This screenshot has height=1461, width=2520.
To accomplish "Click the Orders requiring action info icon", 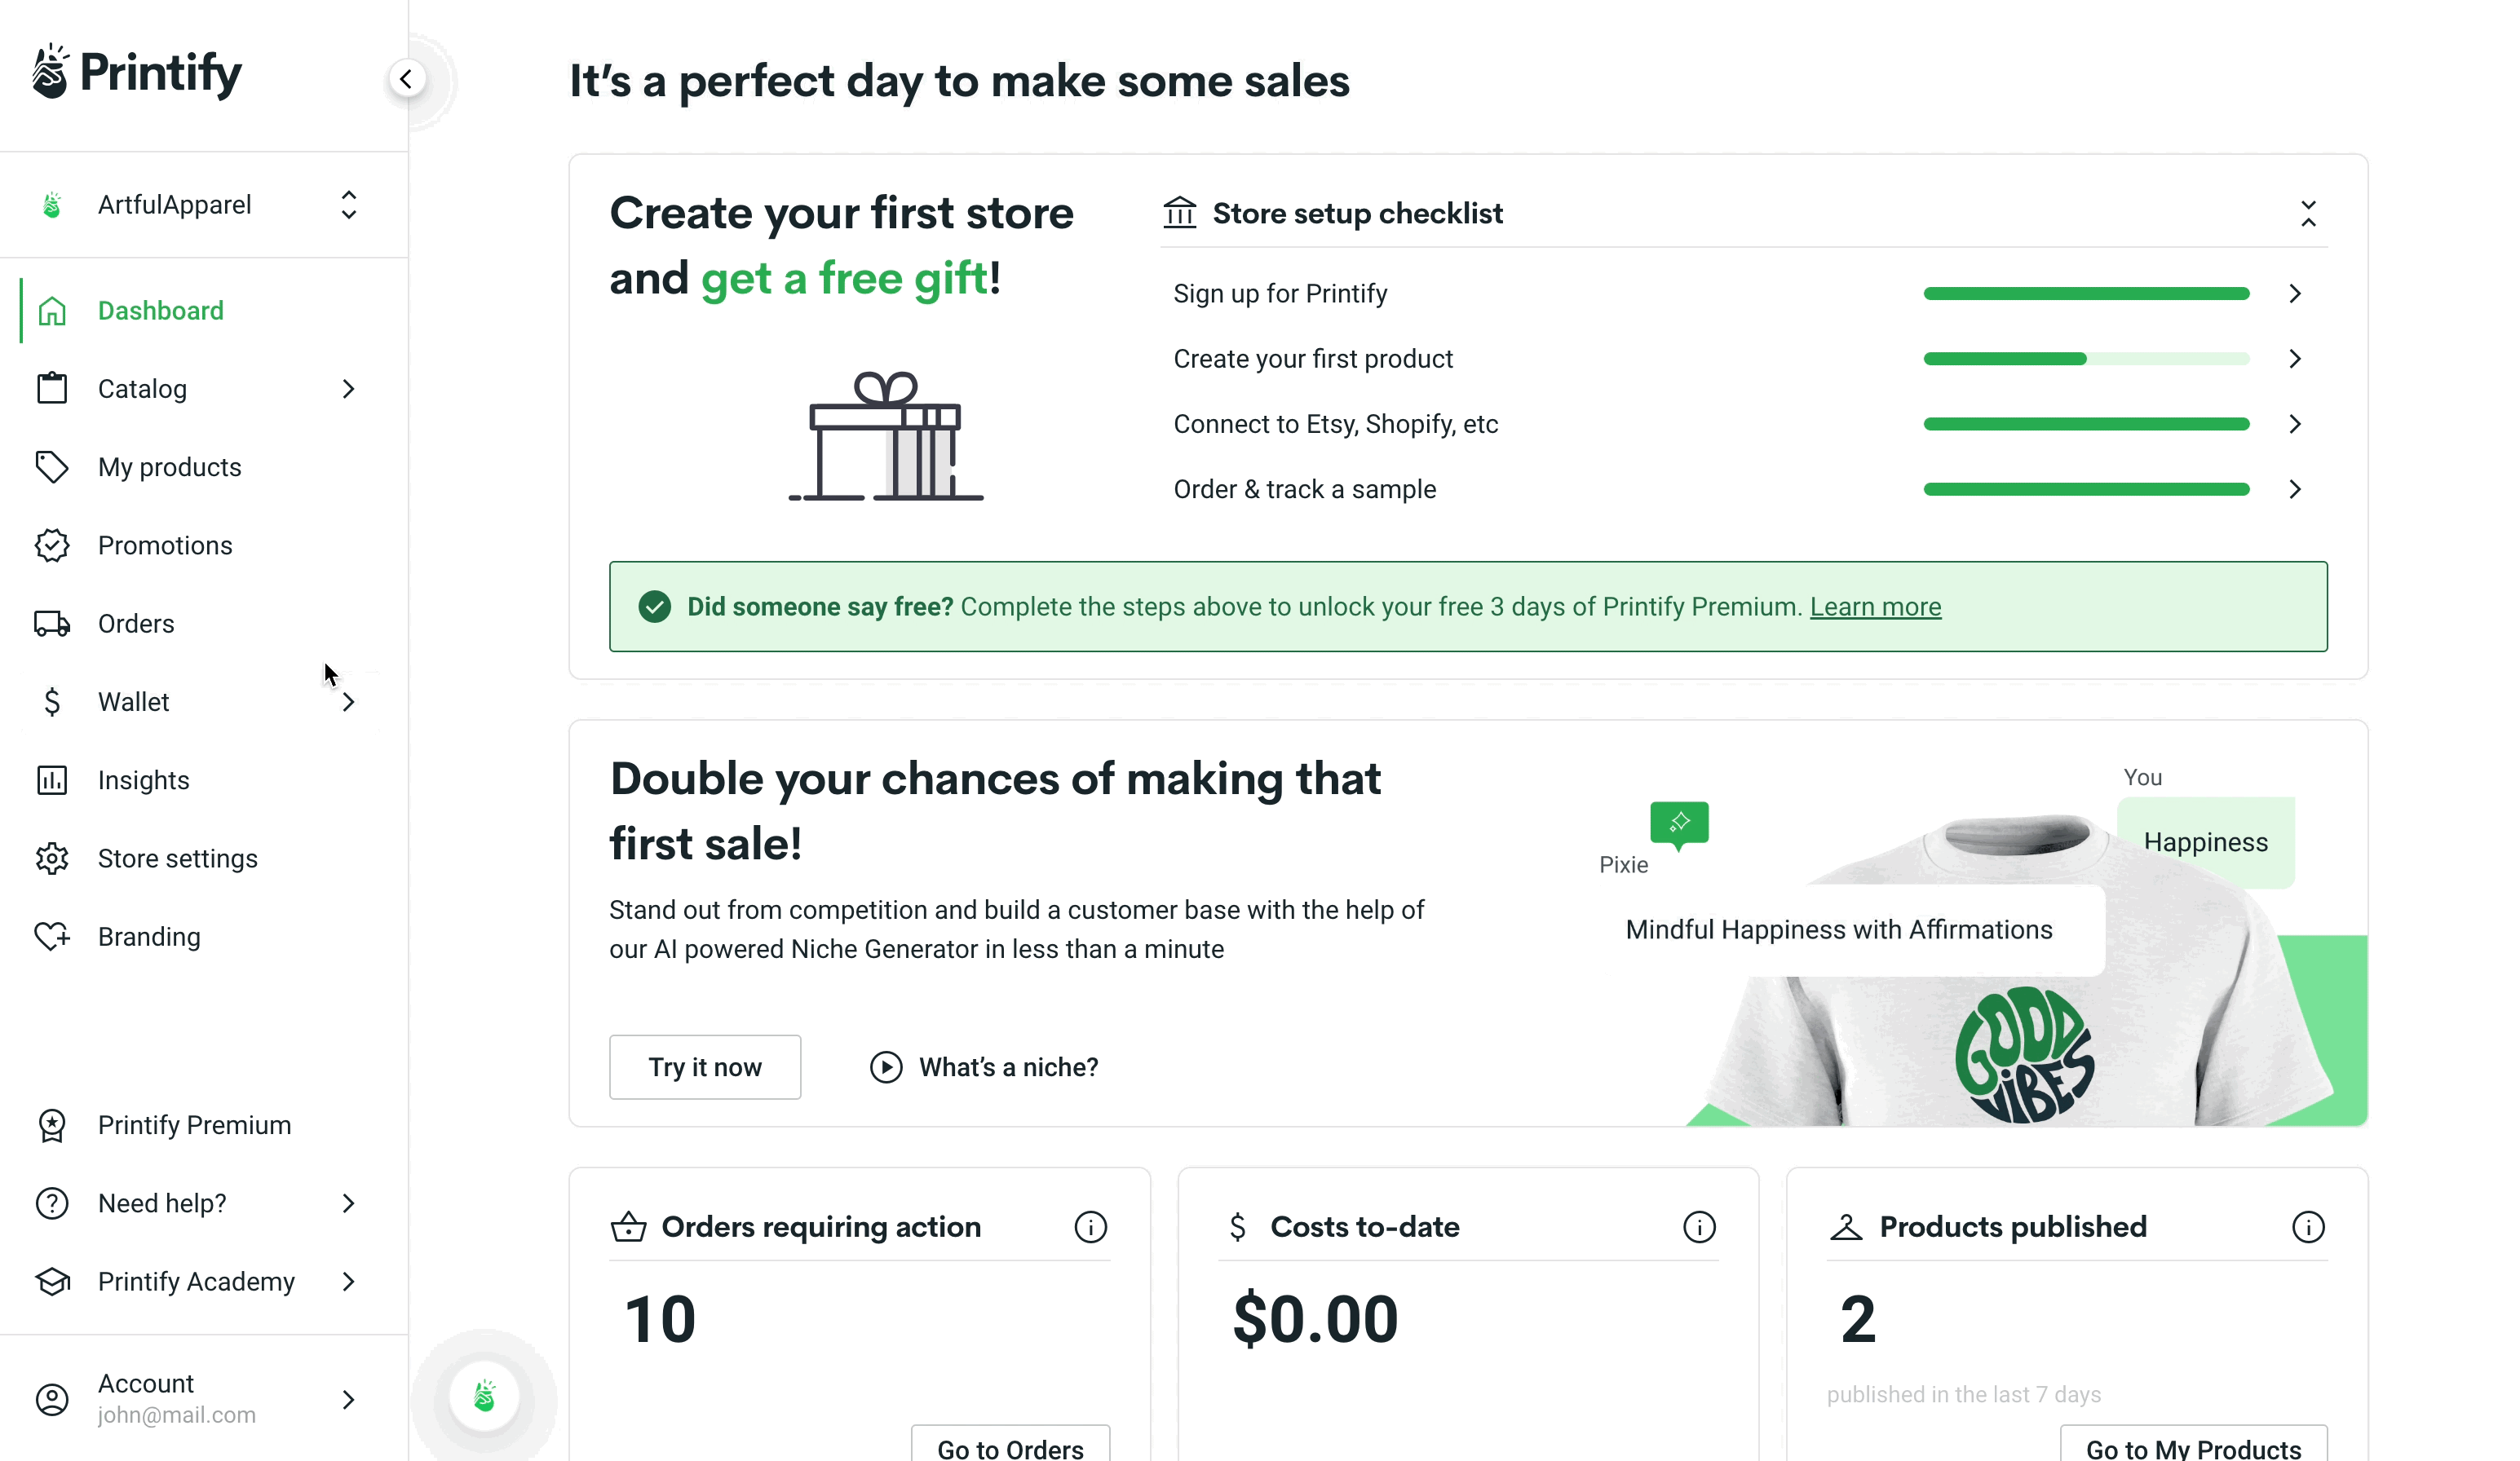I will [x=1090, y=1227].
